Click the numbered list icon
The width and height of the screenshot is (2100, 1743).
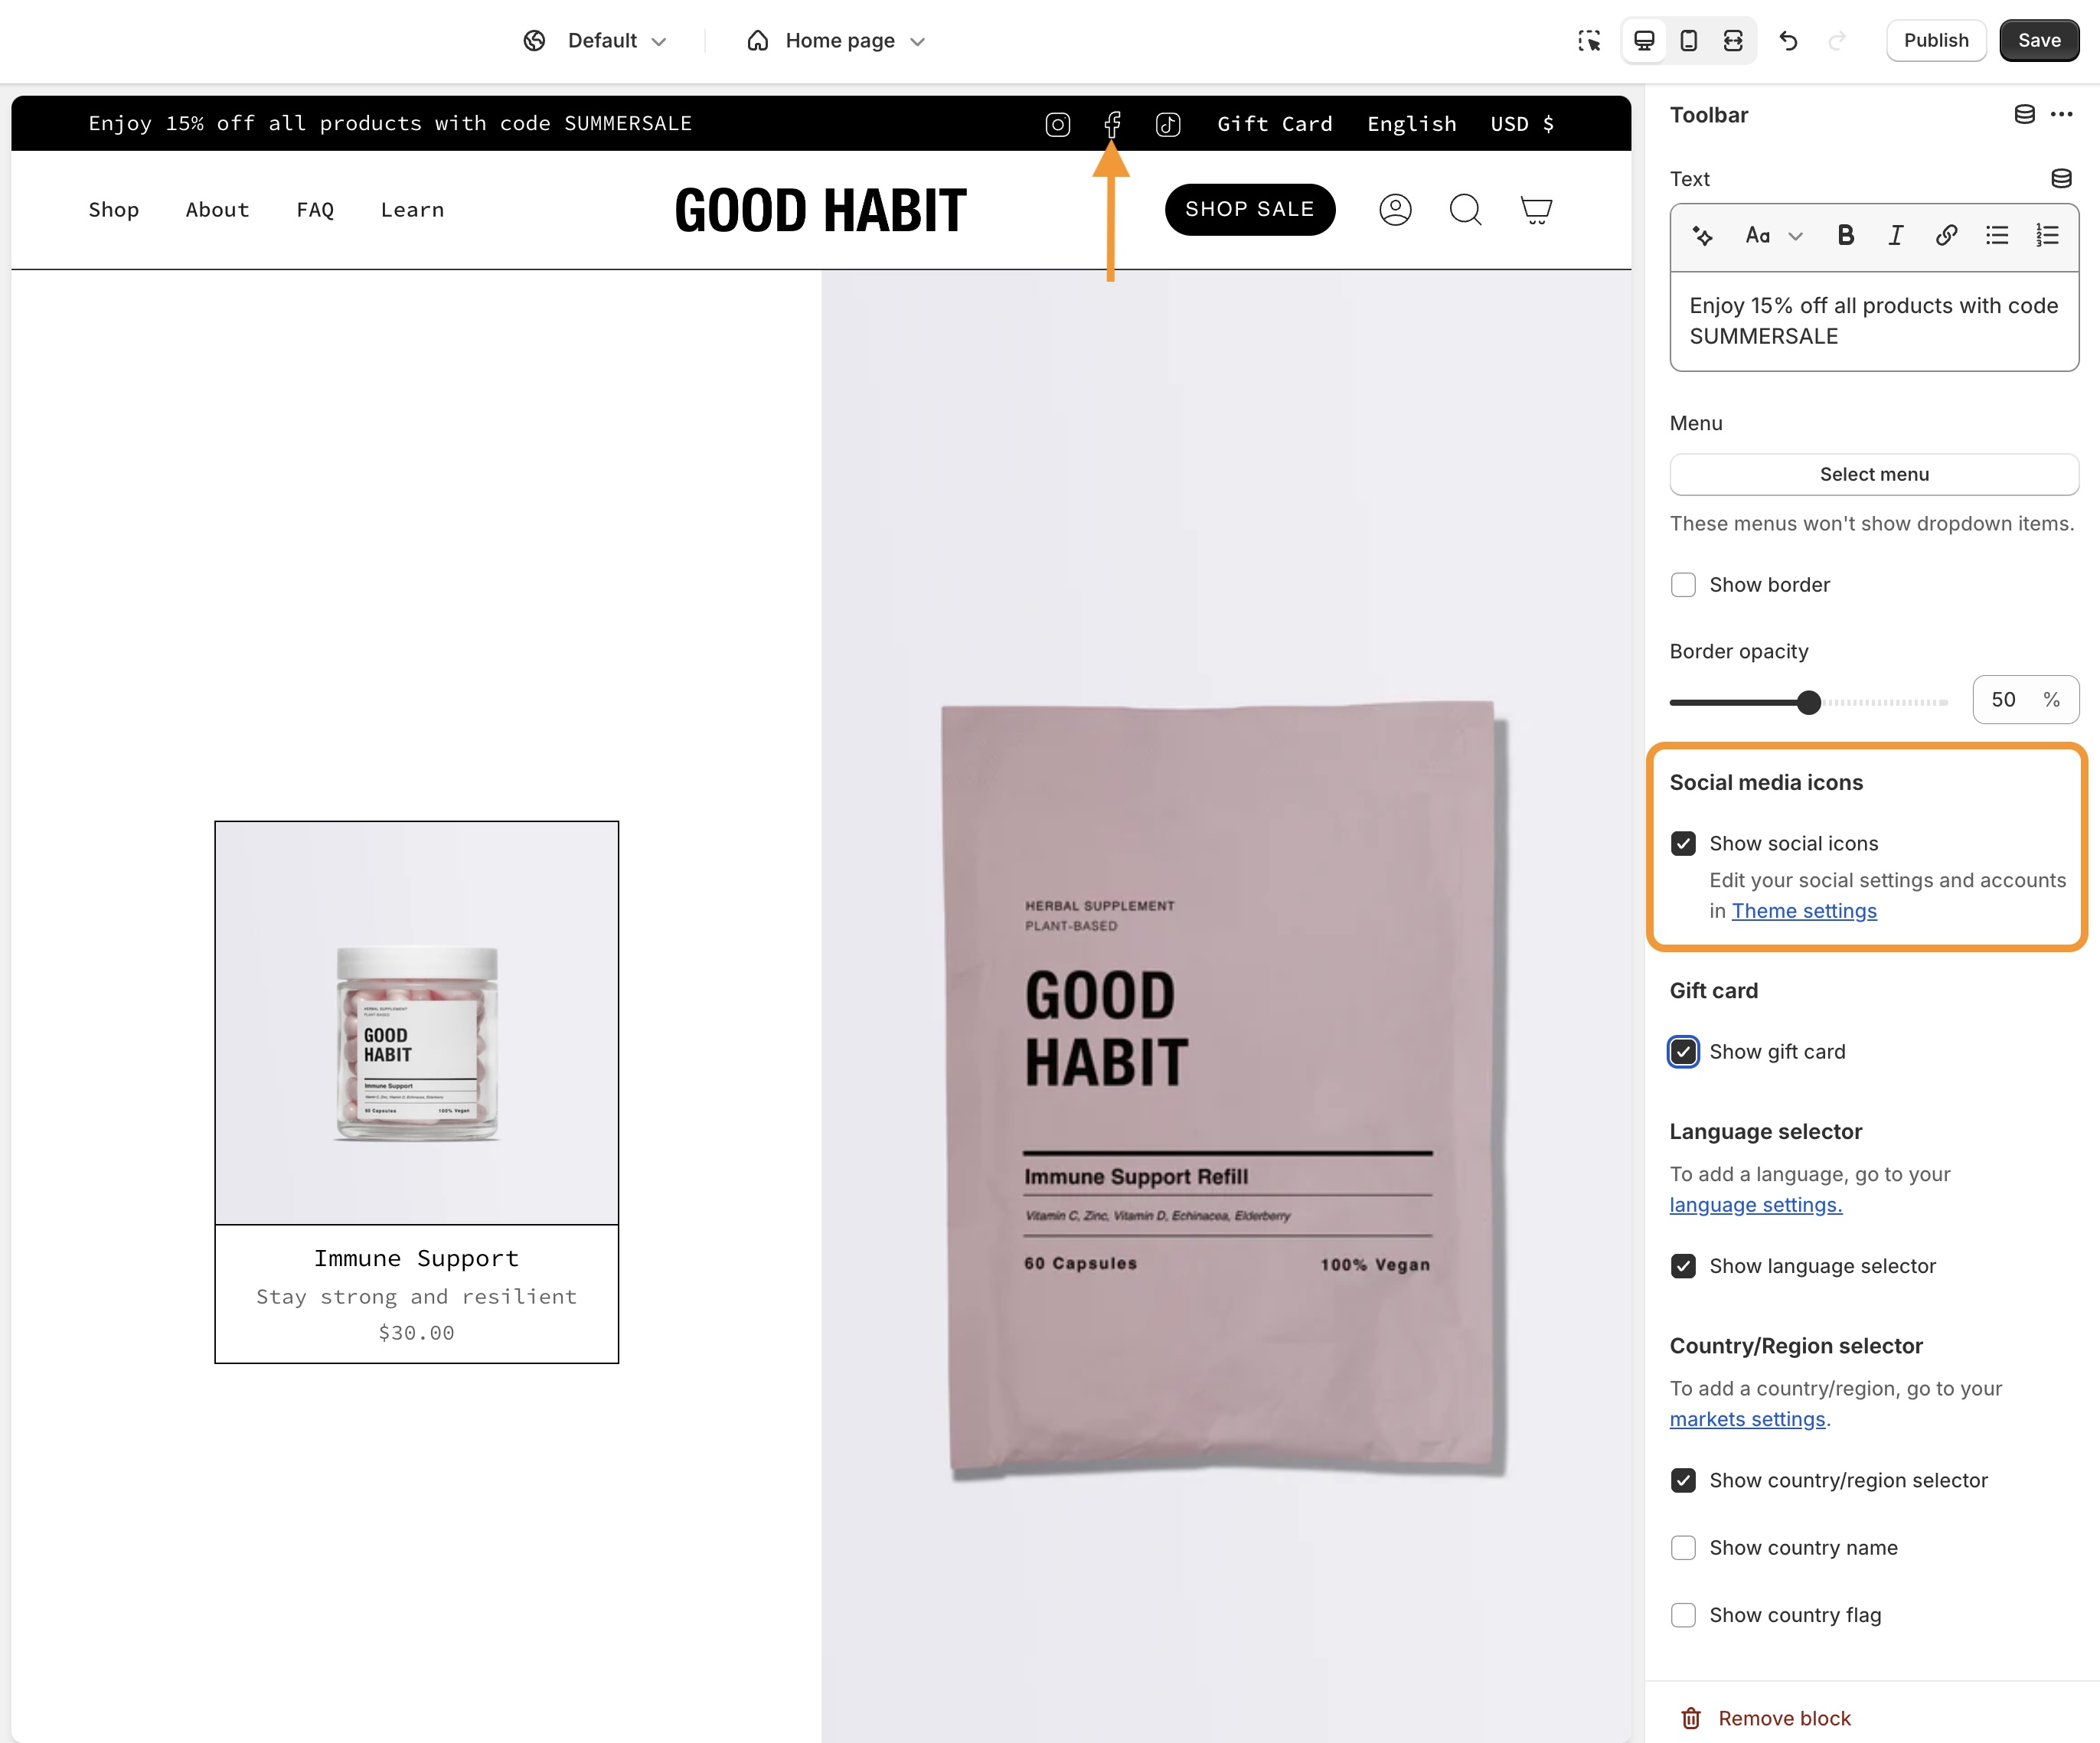coord(2047,235)
